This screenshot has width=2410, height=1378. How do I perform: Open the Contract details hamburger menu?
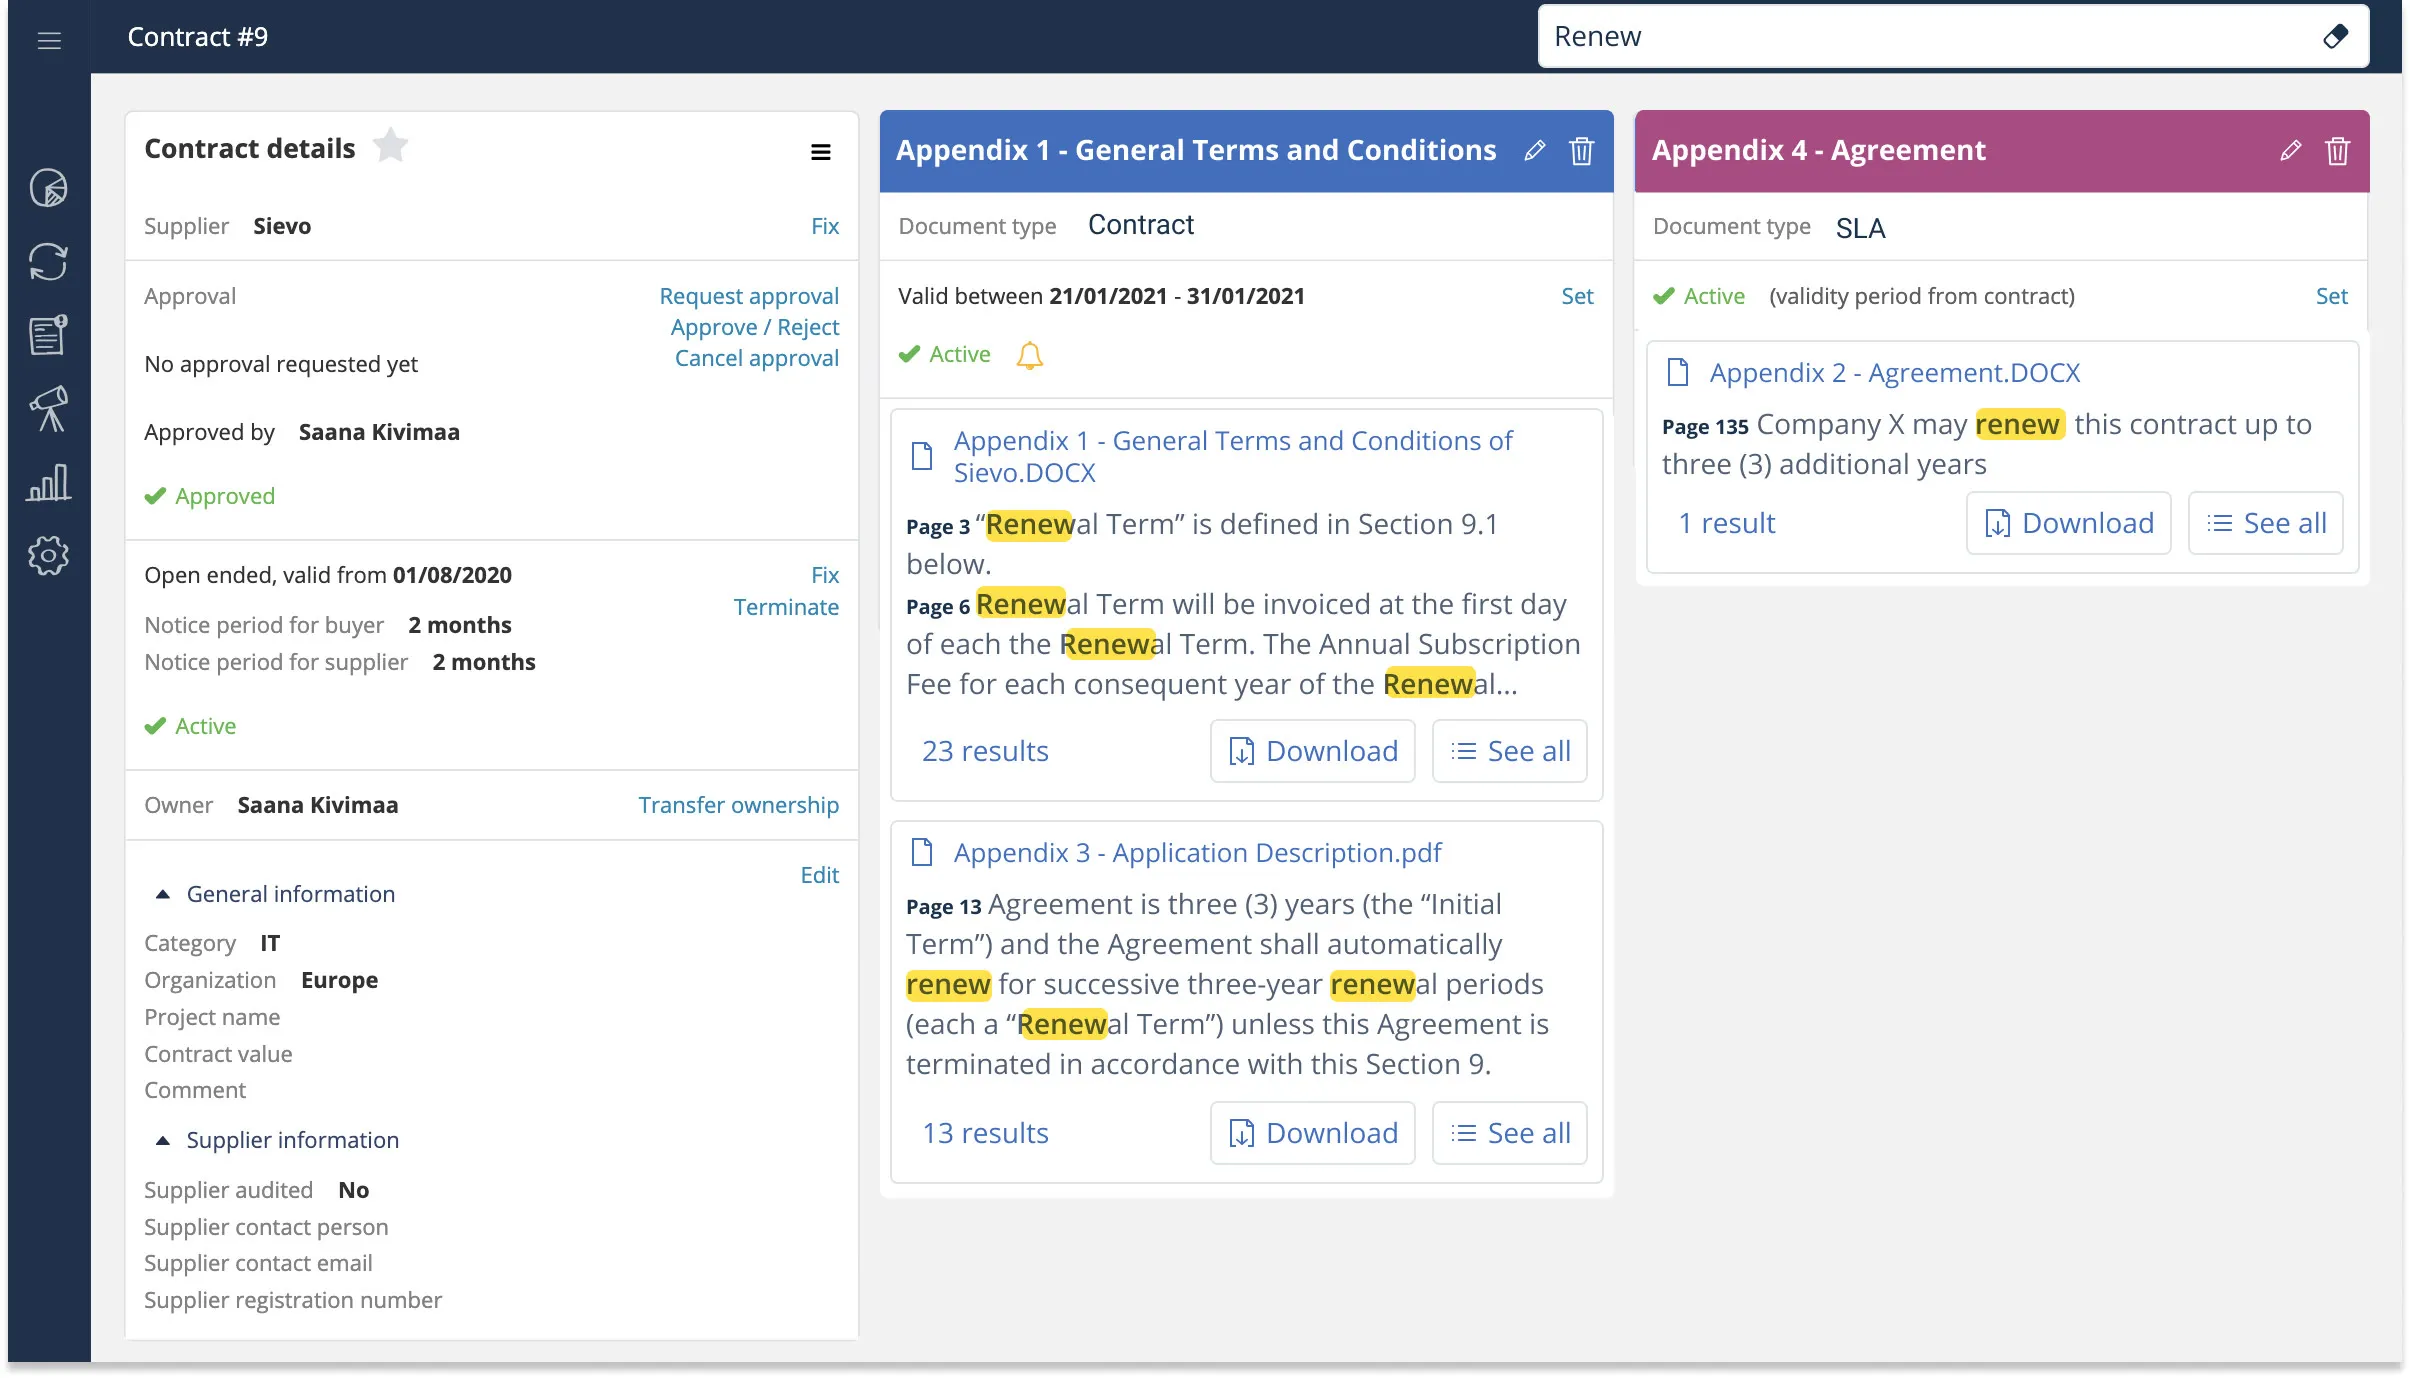pos(820,152)
